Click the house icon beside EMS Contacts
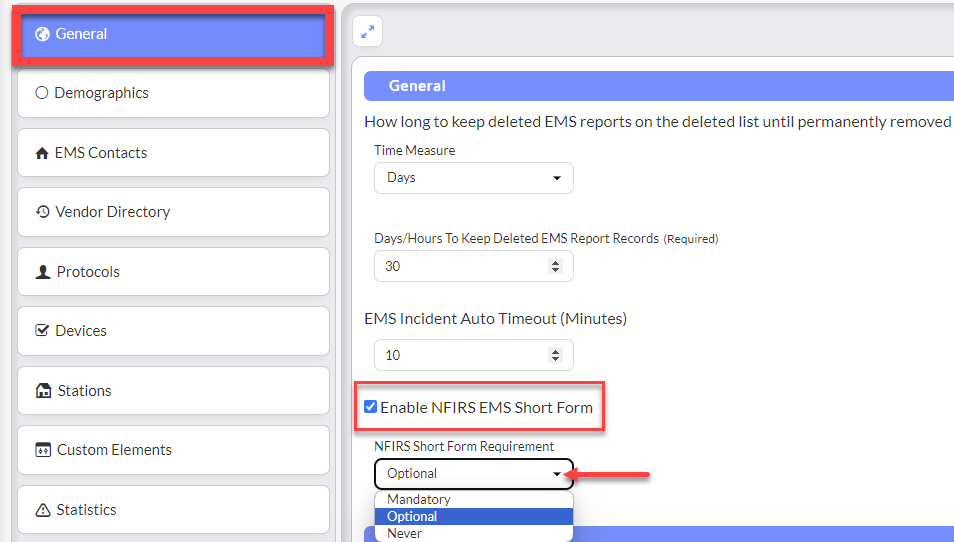Viewport: 954px width, 542px height. (x=42, y=153)
